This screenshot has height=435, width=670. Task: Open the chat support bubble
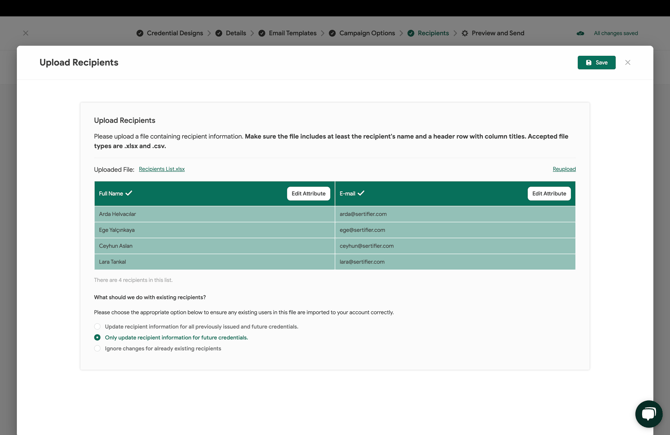649,414
